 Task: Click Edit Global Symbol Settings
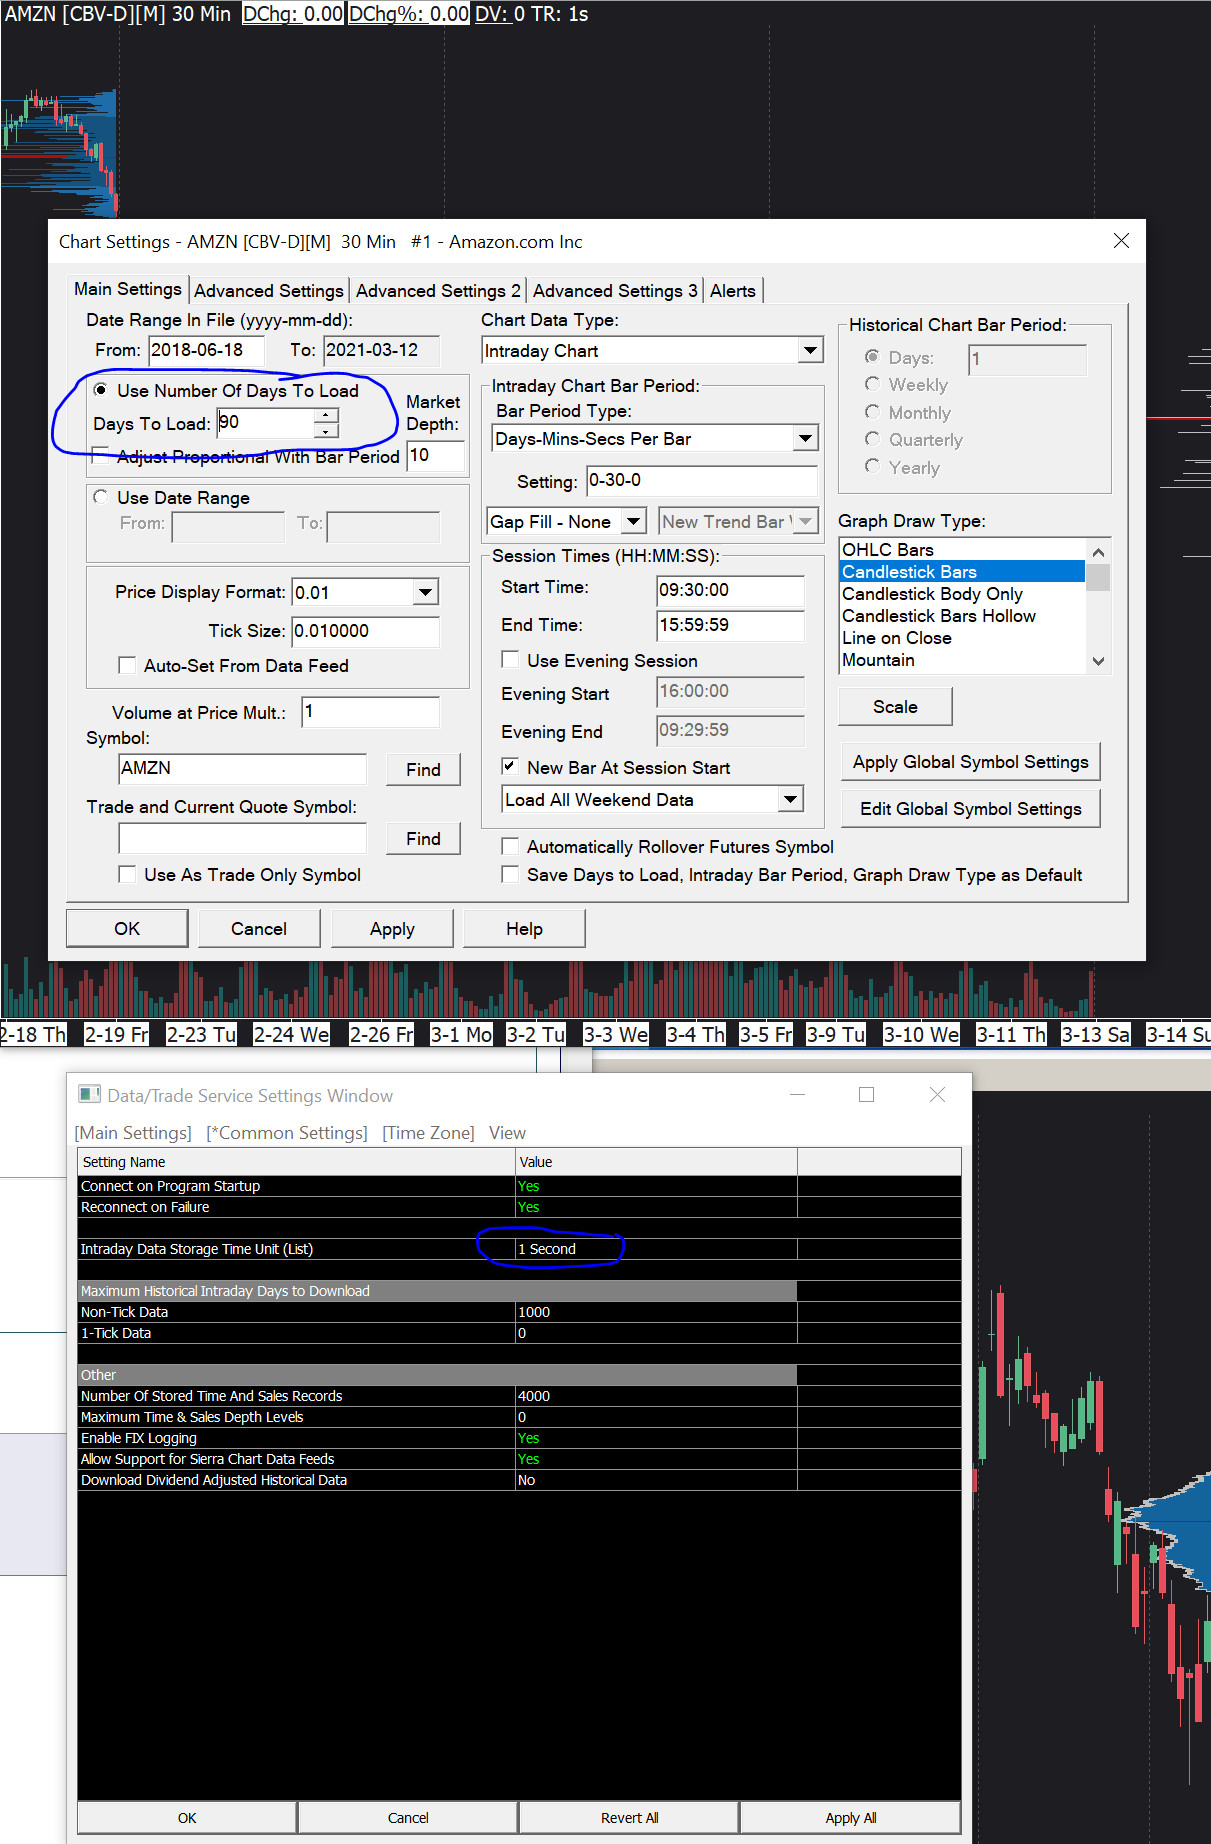pos(970,808)
